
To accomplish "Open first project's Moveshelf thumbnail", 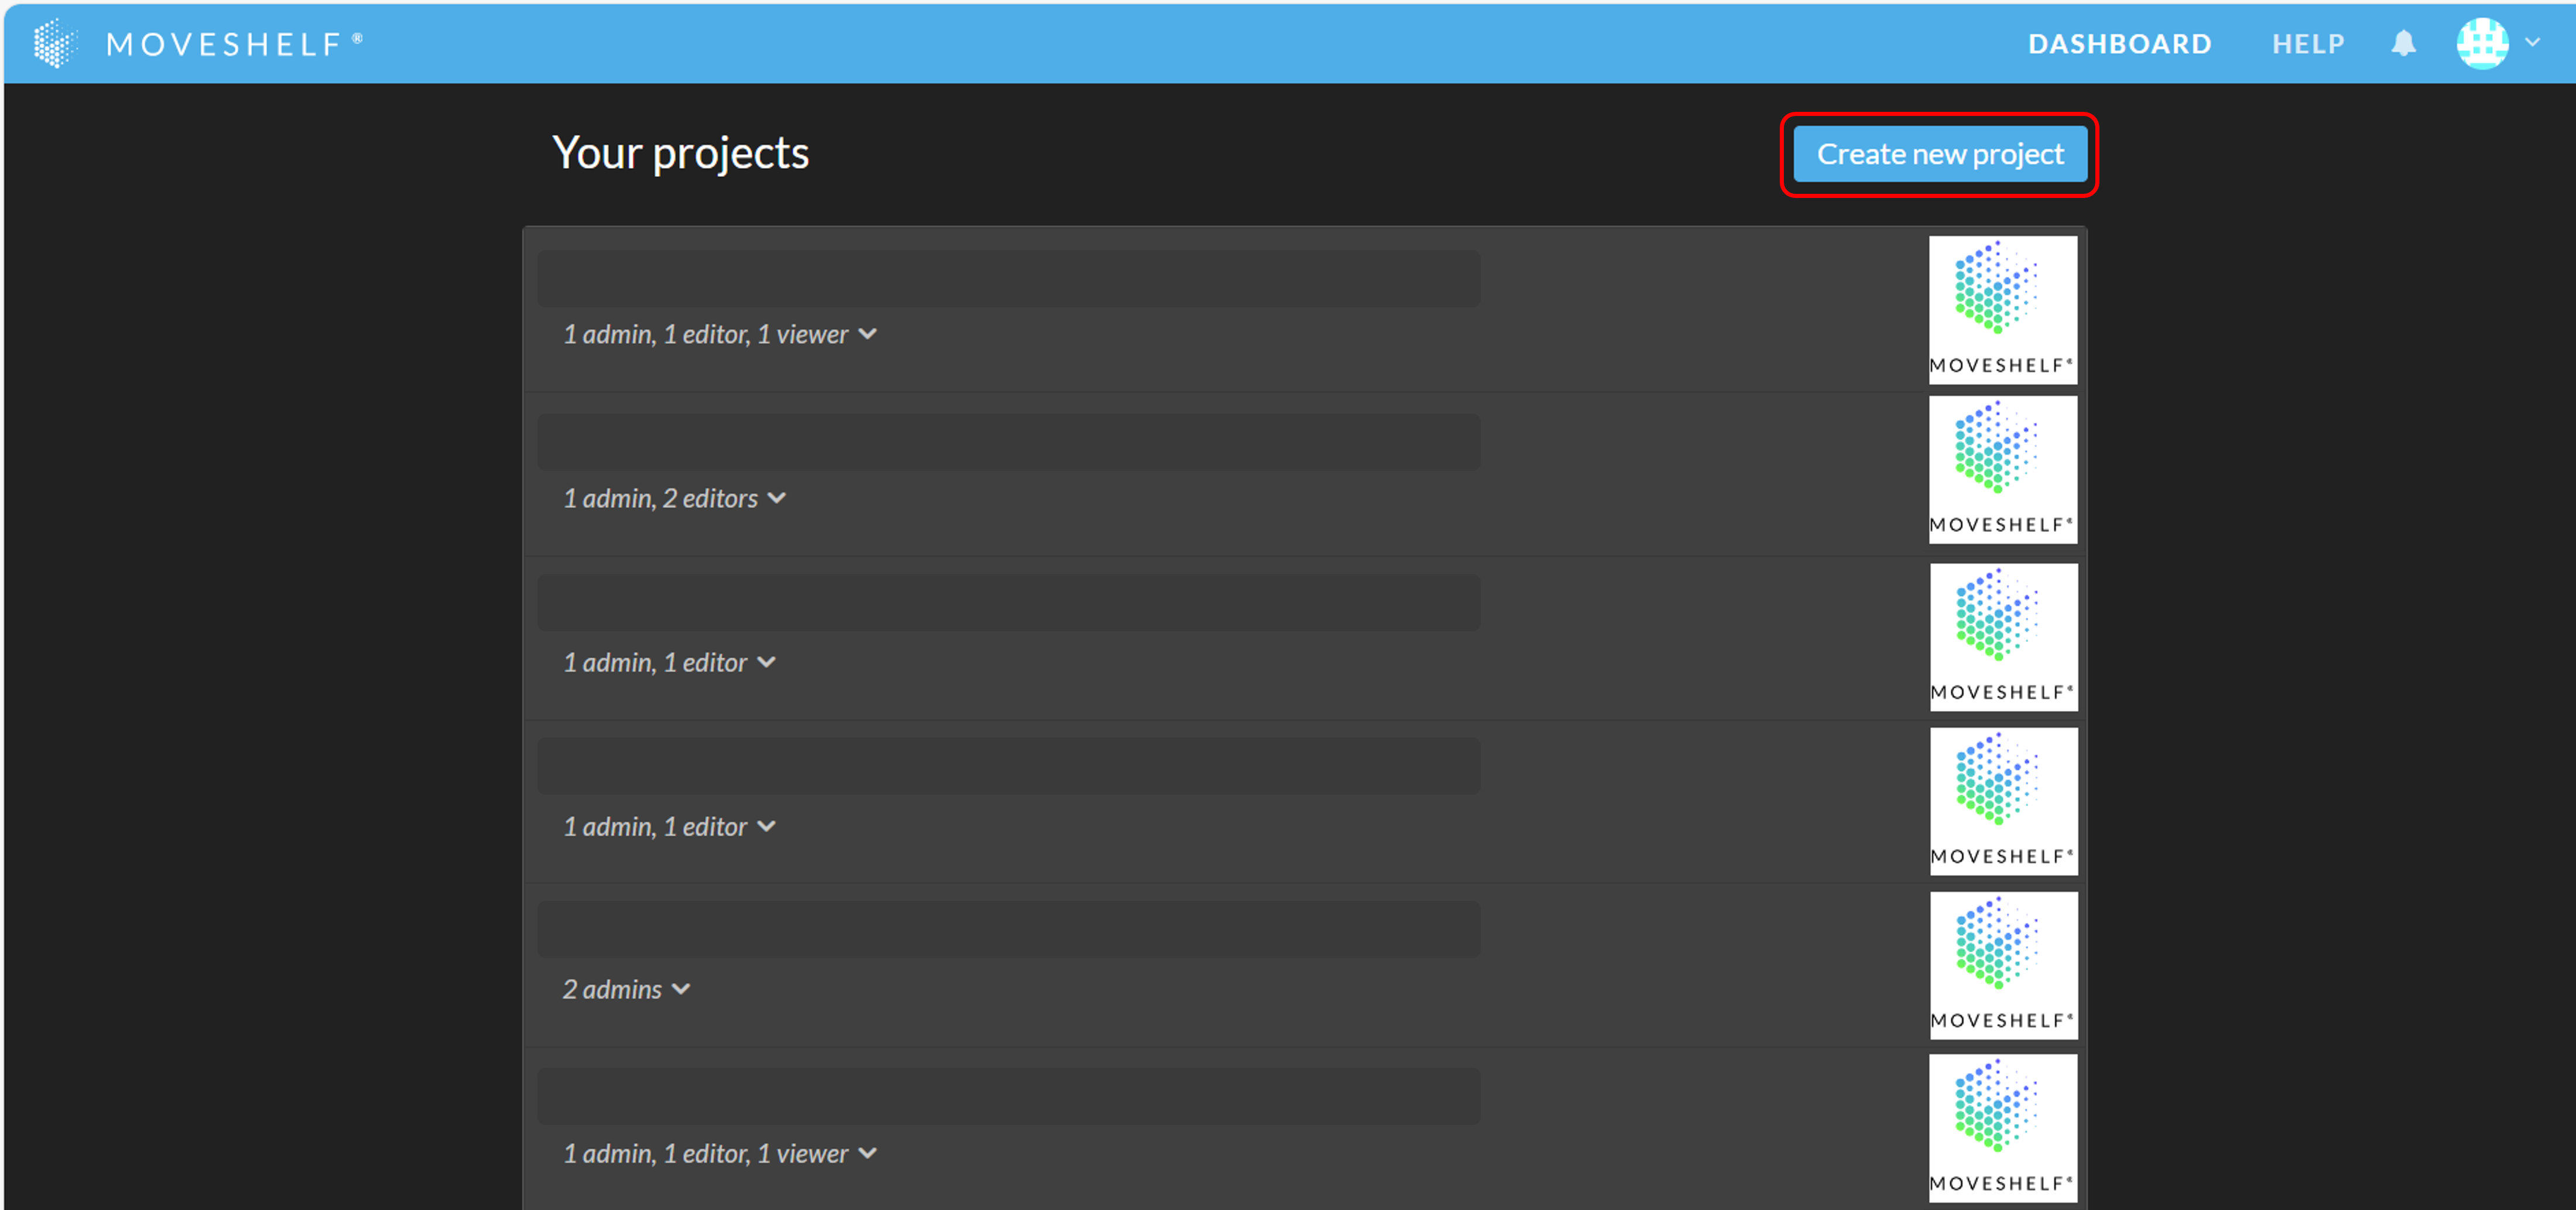I will pos(2002,310).
